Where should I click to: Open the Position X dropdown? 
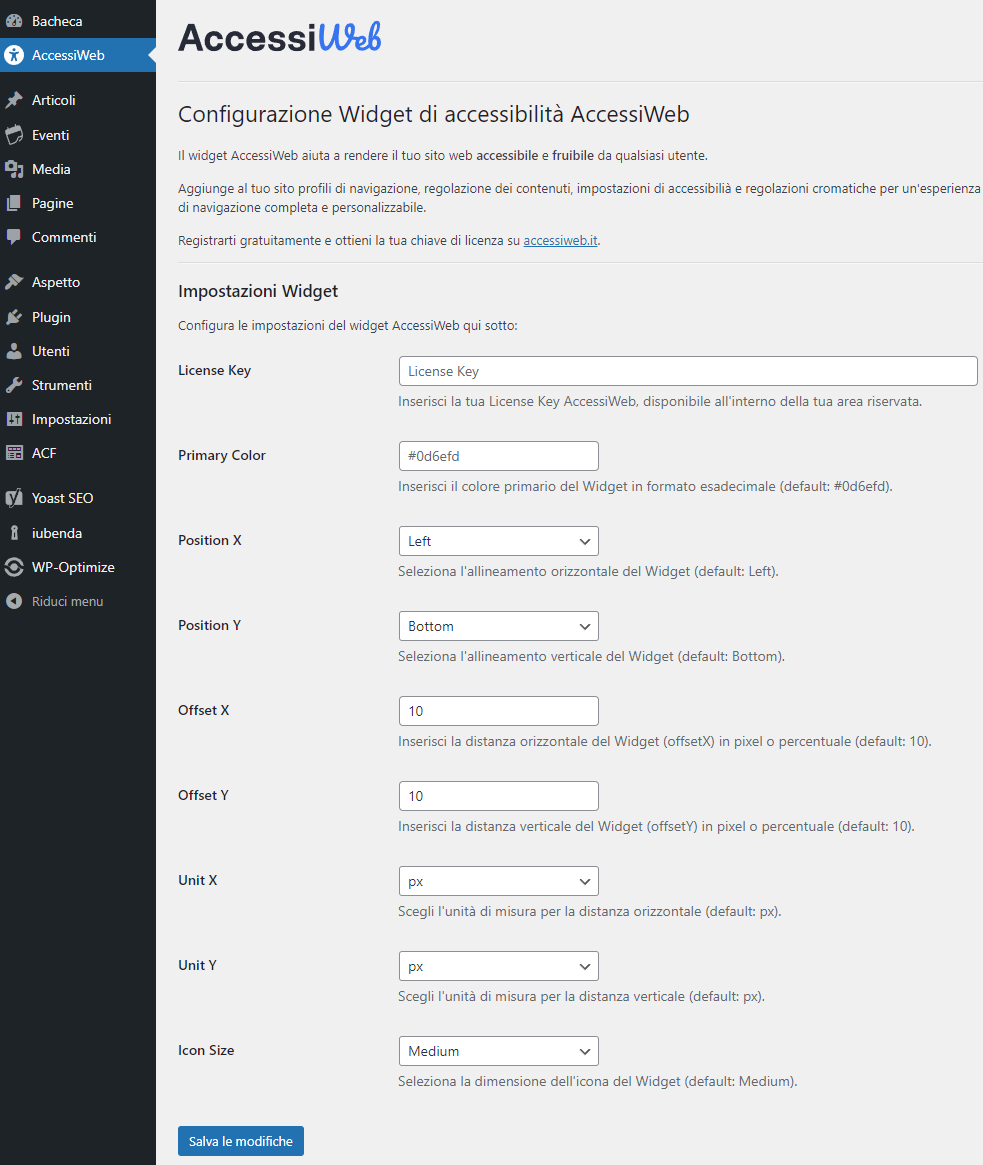pyautogui.click(x=498, y=541)
